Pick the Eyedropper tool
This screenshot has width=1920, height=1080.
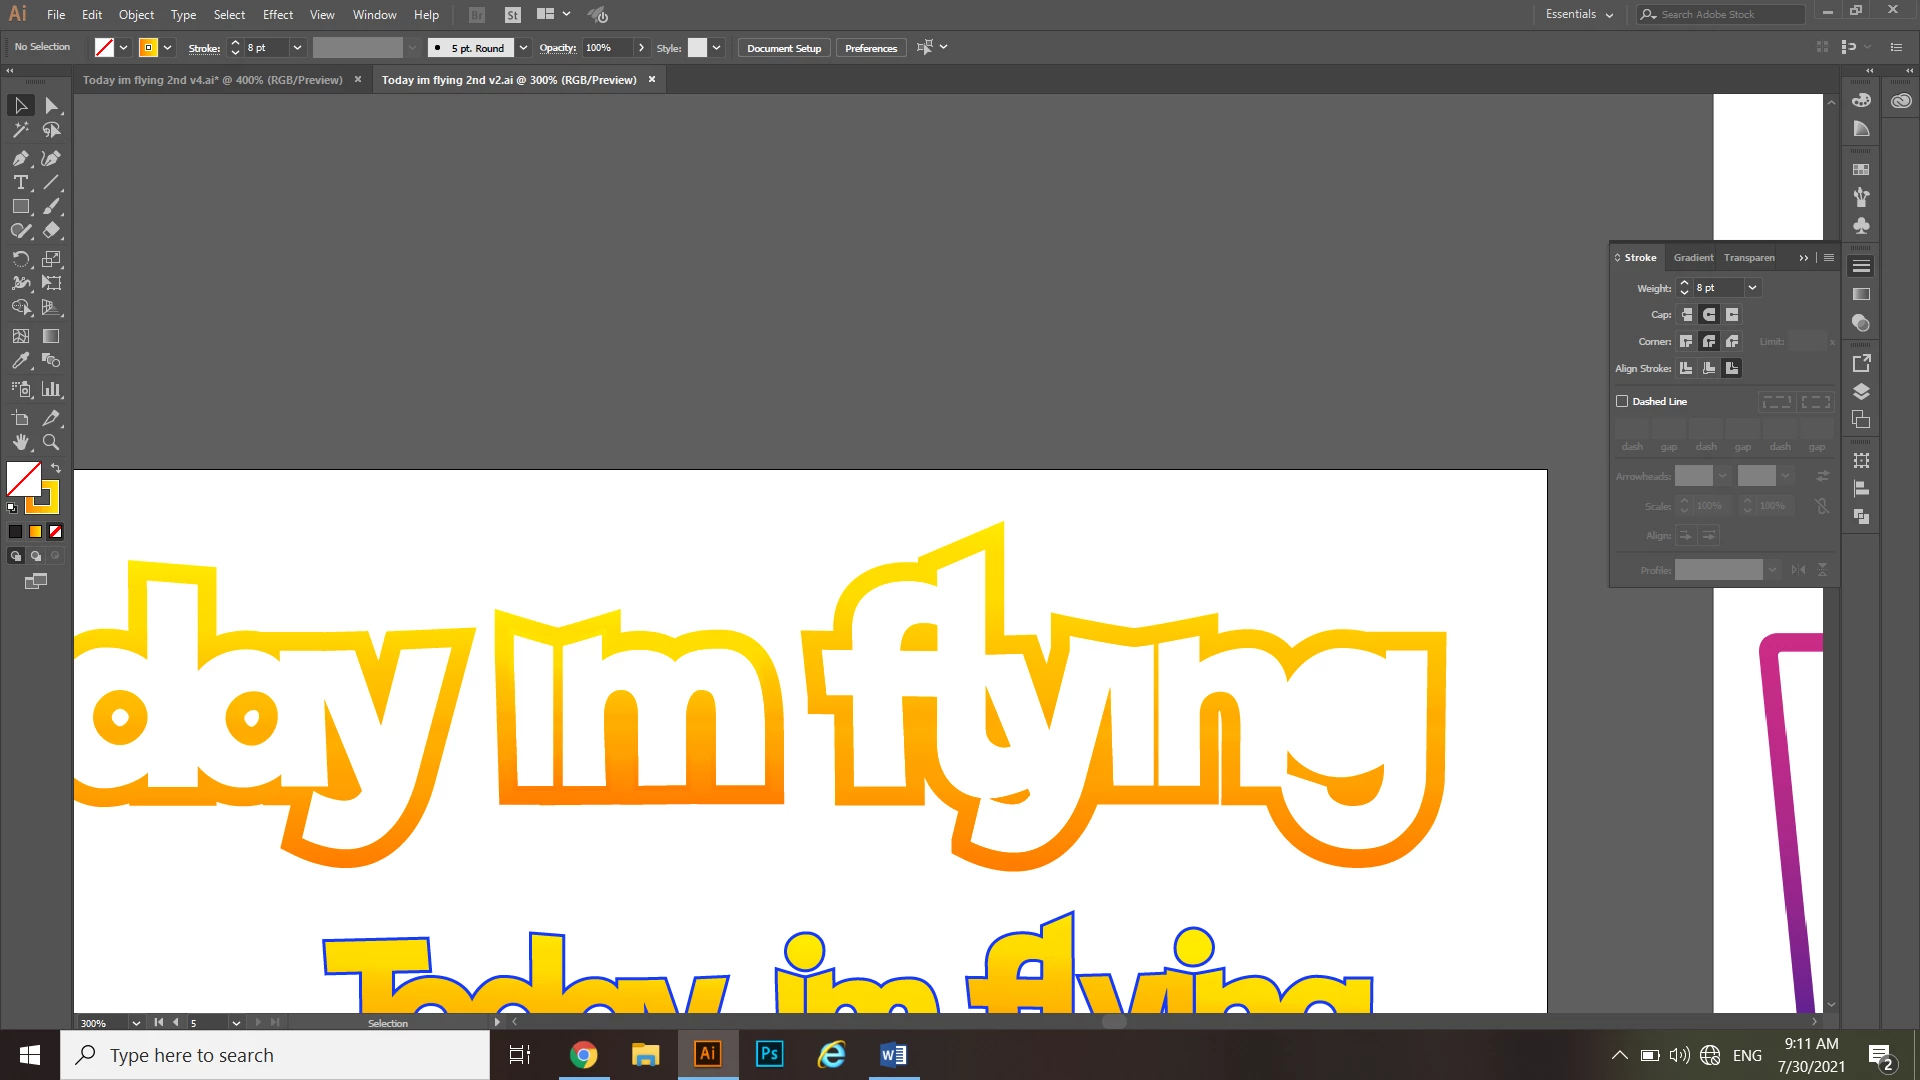(20, 361)
